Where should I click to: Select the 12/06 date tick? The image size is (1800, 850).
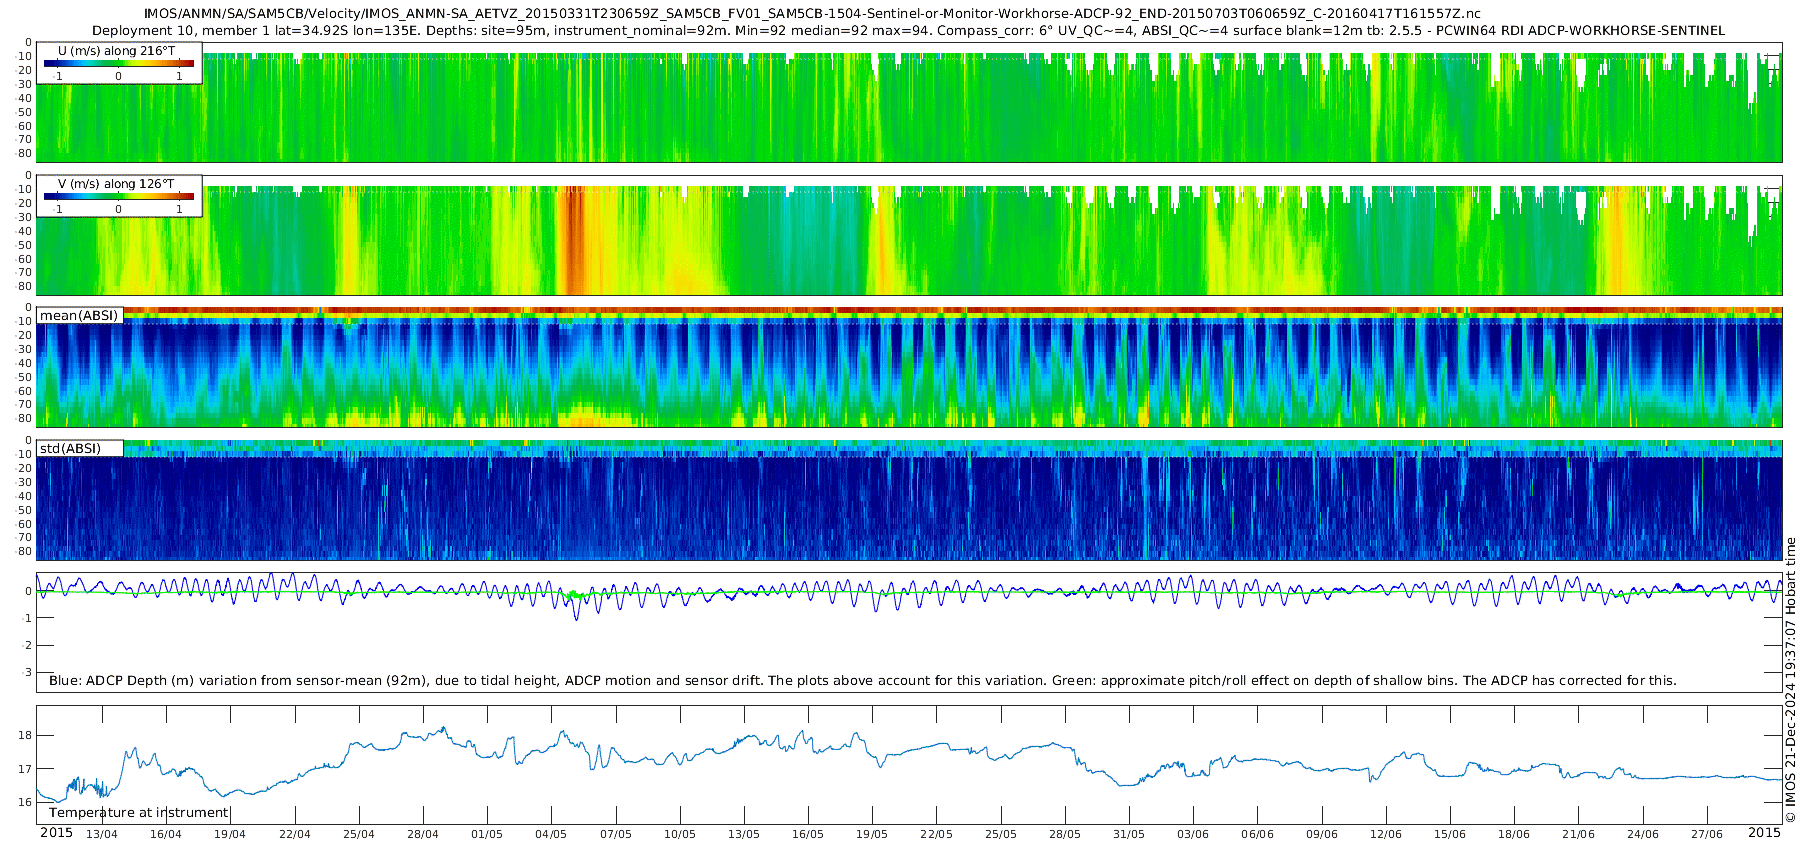tap(1386, 834)
